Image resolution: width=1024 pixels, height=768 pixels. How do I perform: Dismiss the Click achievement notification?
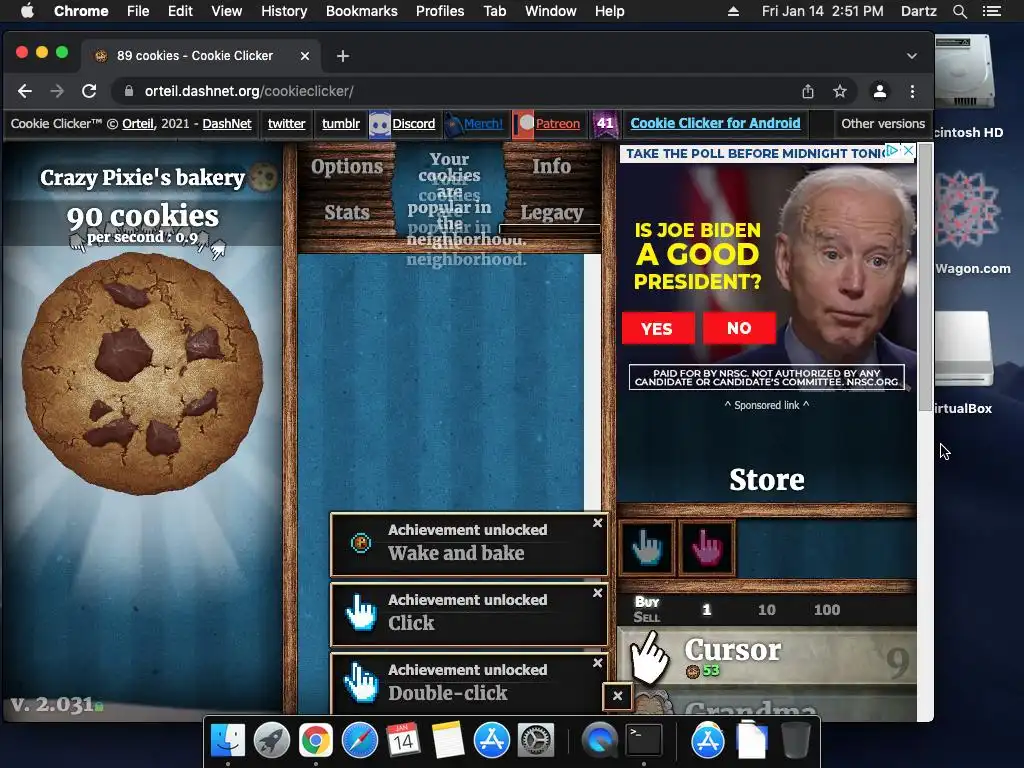[598, 593]
